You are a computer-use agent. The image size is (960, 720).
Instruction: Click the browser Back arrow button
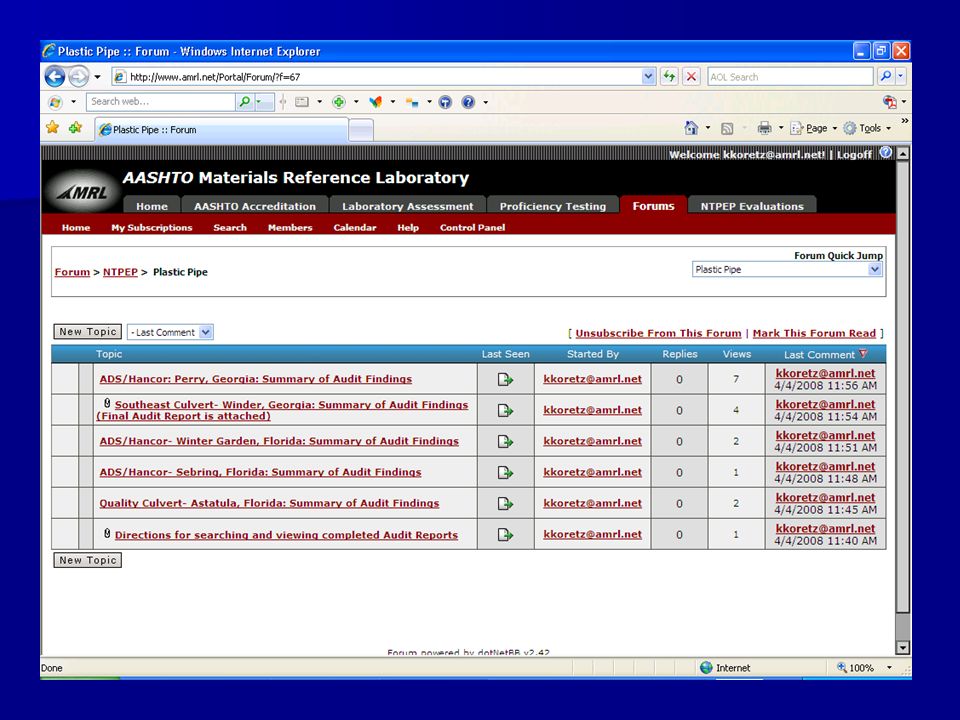click(55, 77)
